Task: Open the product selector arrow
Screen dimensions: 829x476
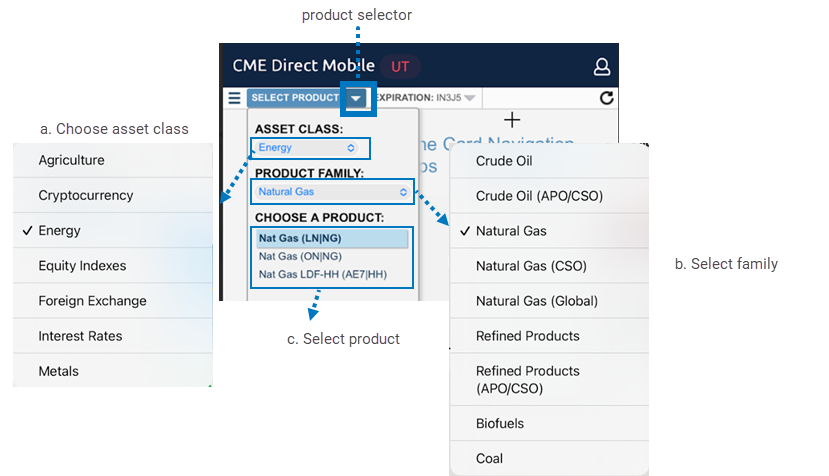Action: [357, 98]
